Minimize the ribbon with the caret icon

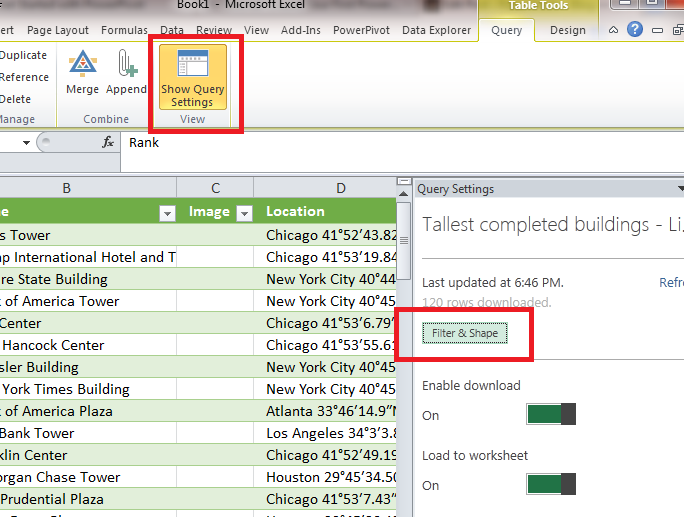click(613, 30)
